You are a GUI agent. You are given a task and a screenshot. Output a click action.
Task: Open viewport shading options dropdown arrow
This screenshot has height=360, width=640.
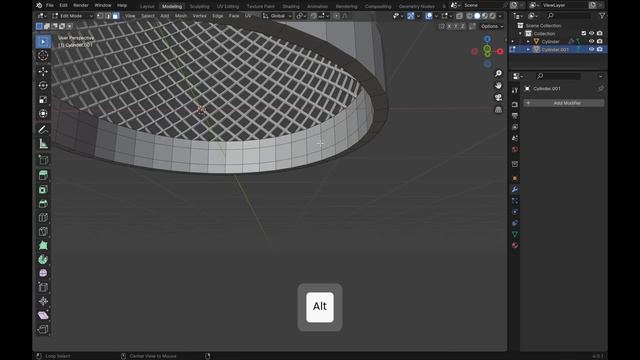pyautogui.click(x=500, y=16)
